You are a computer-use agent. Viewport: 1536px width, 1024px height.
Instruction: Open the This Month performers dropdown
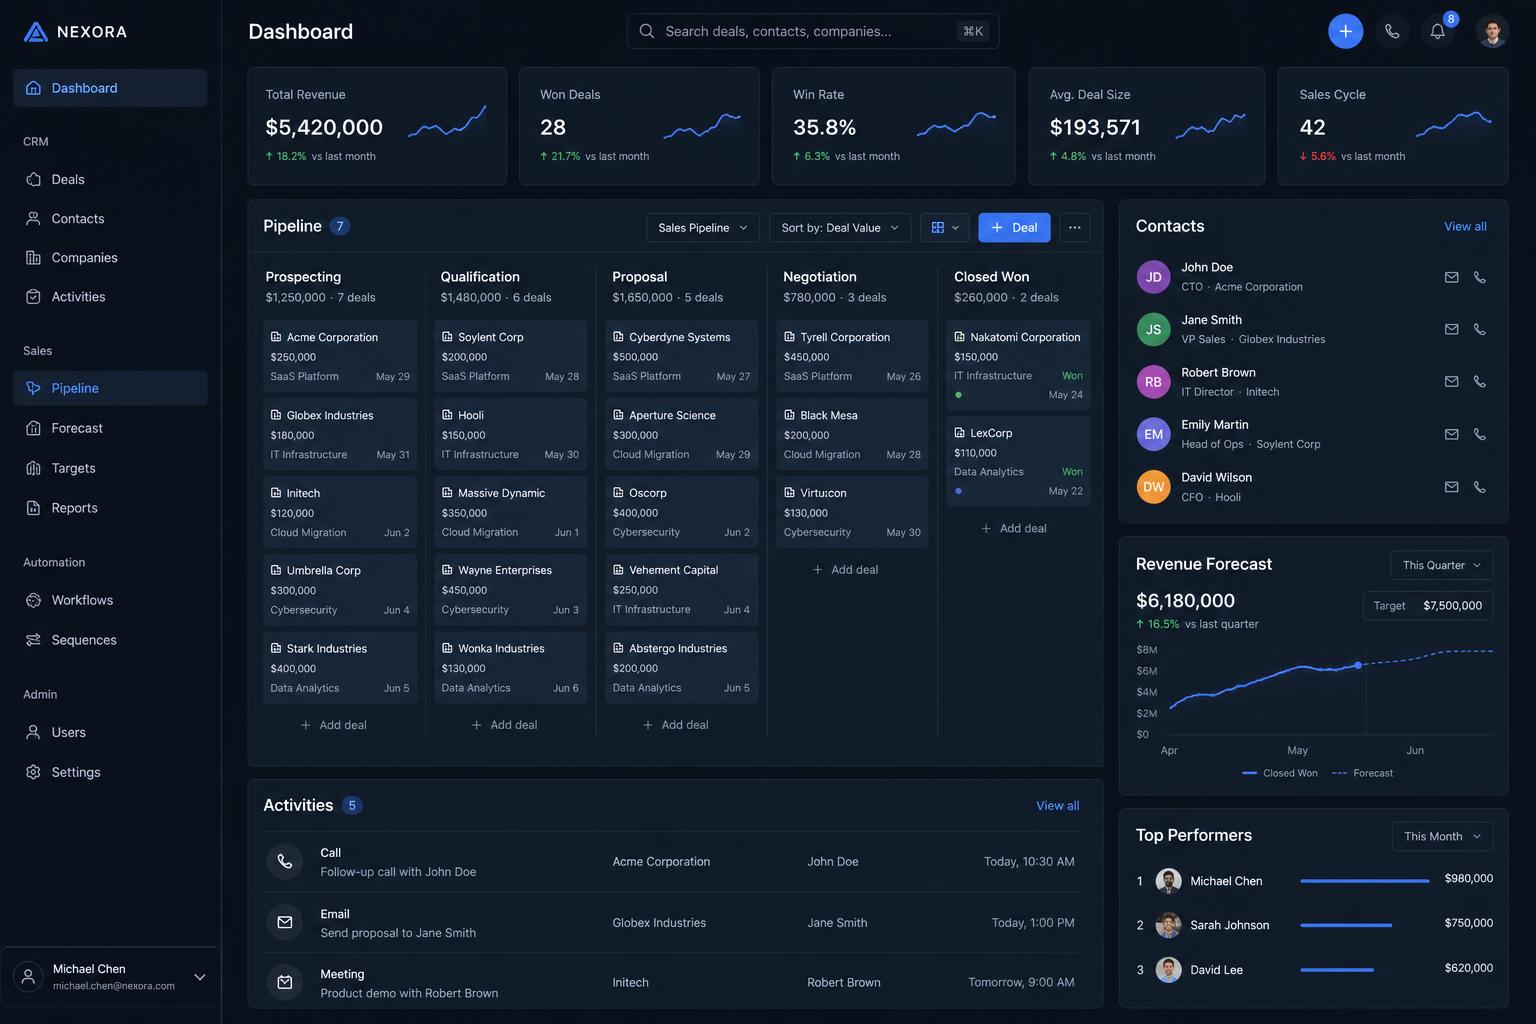click(x=1442, y=836)
